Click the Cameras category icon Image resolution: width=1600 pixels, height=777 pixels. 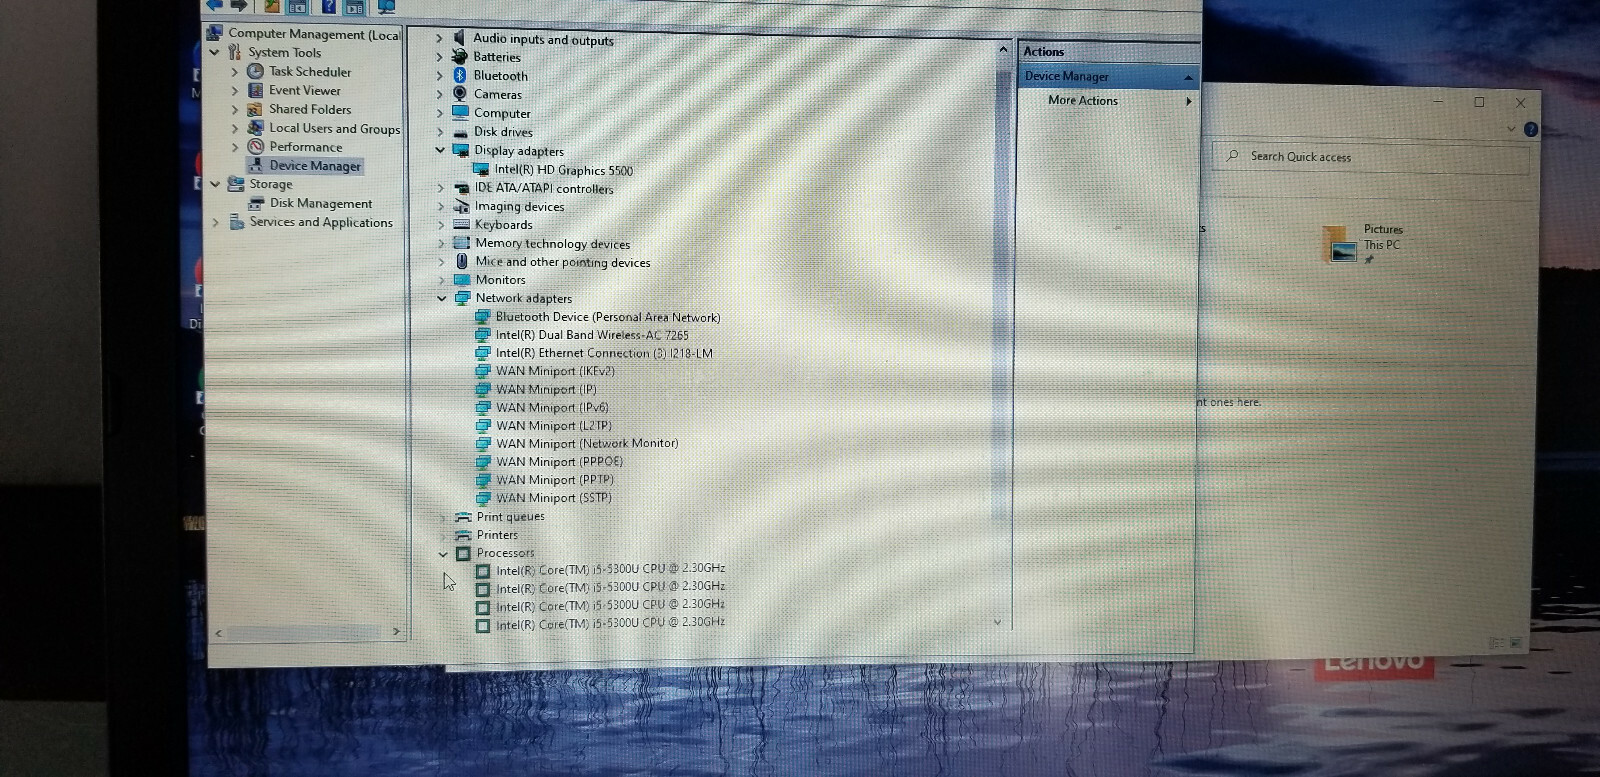pyautogui.click(x=460, y=94)
